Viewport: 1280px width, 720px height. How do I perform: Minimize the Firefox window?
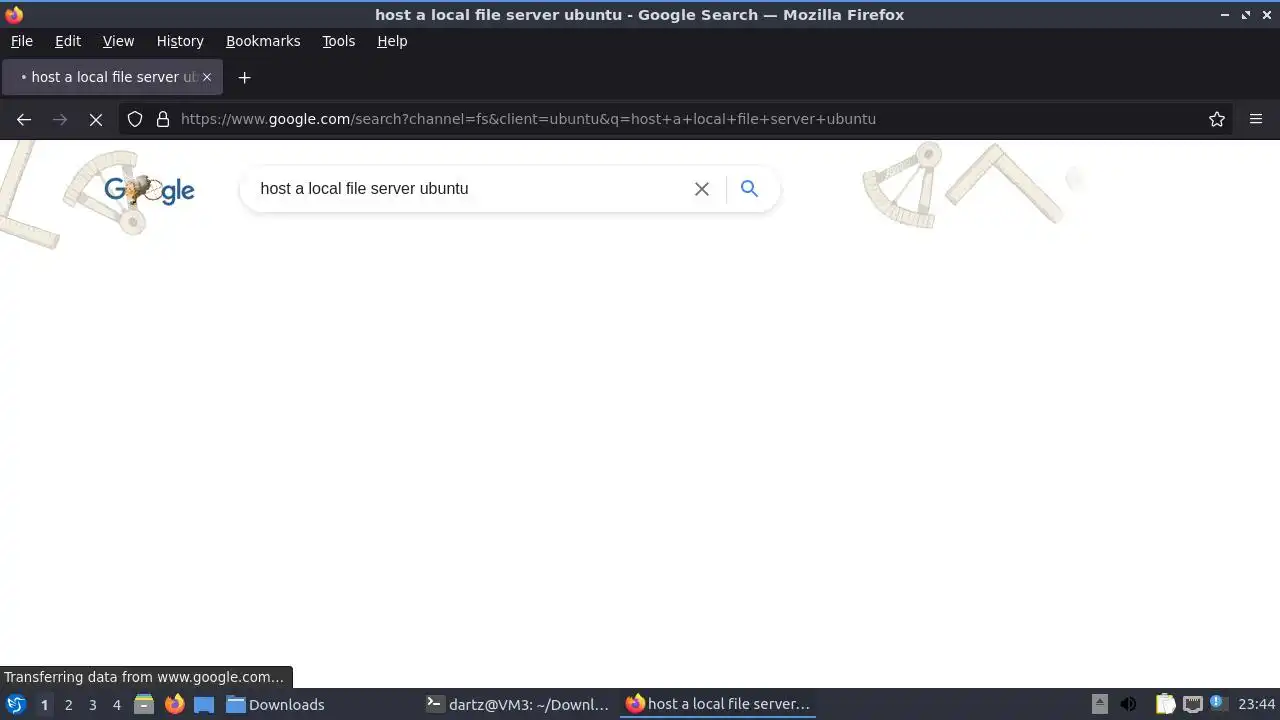point(1225,15)
